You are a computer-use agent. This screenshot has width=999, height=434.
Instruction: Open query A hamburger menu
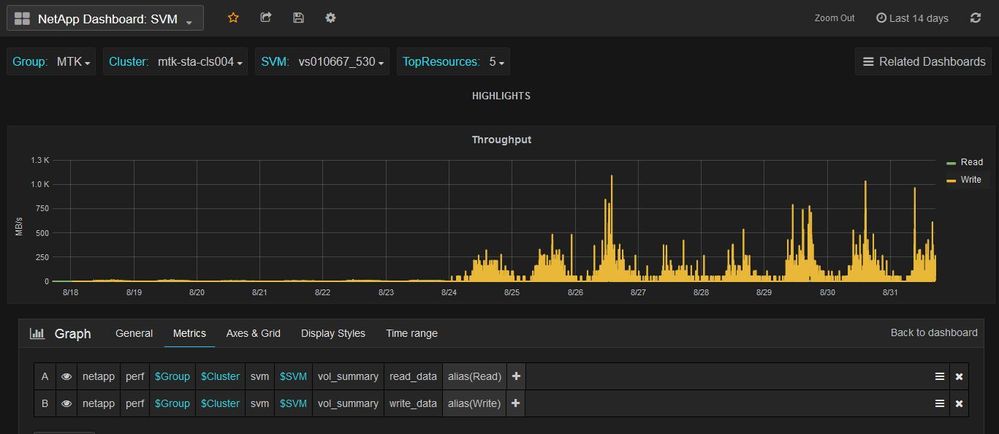tap(939, 376)
